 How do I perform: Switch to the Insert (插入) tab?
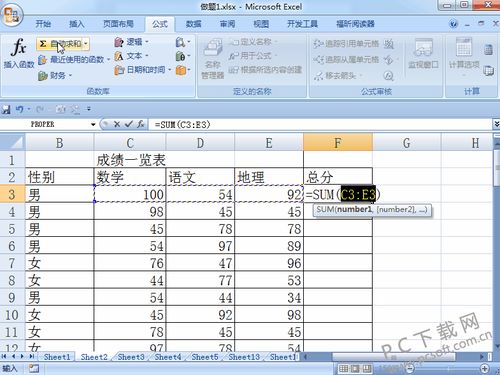coord(76,24)
